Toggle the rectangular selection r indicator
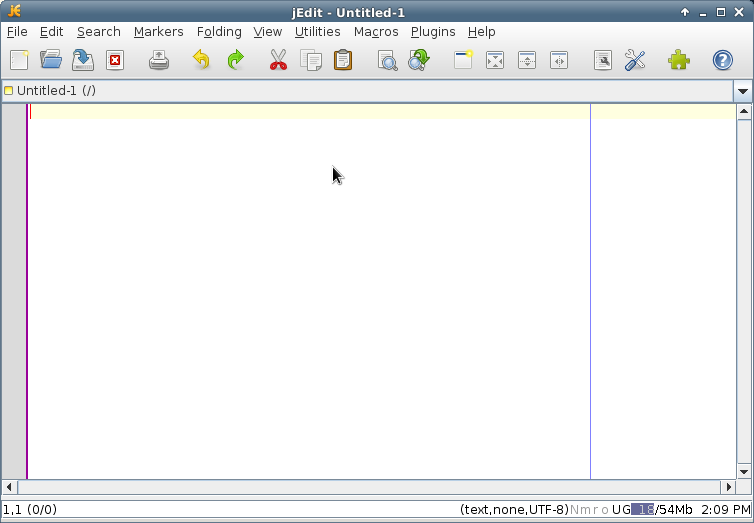Screen dimensions: 754x523 click(x=596, y=510)
